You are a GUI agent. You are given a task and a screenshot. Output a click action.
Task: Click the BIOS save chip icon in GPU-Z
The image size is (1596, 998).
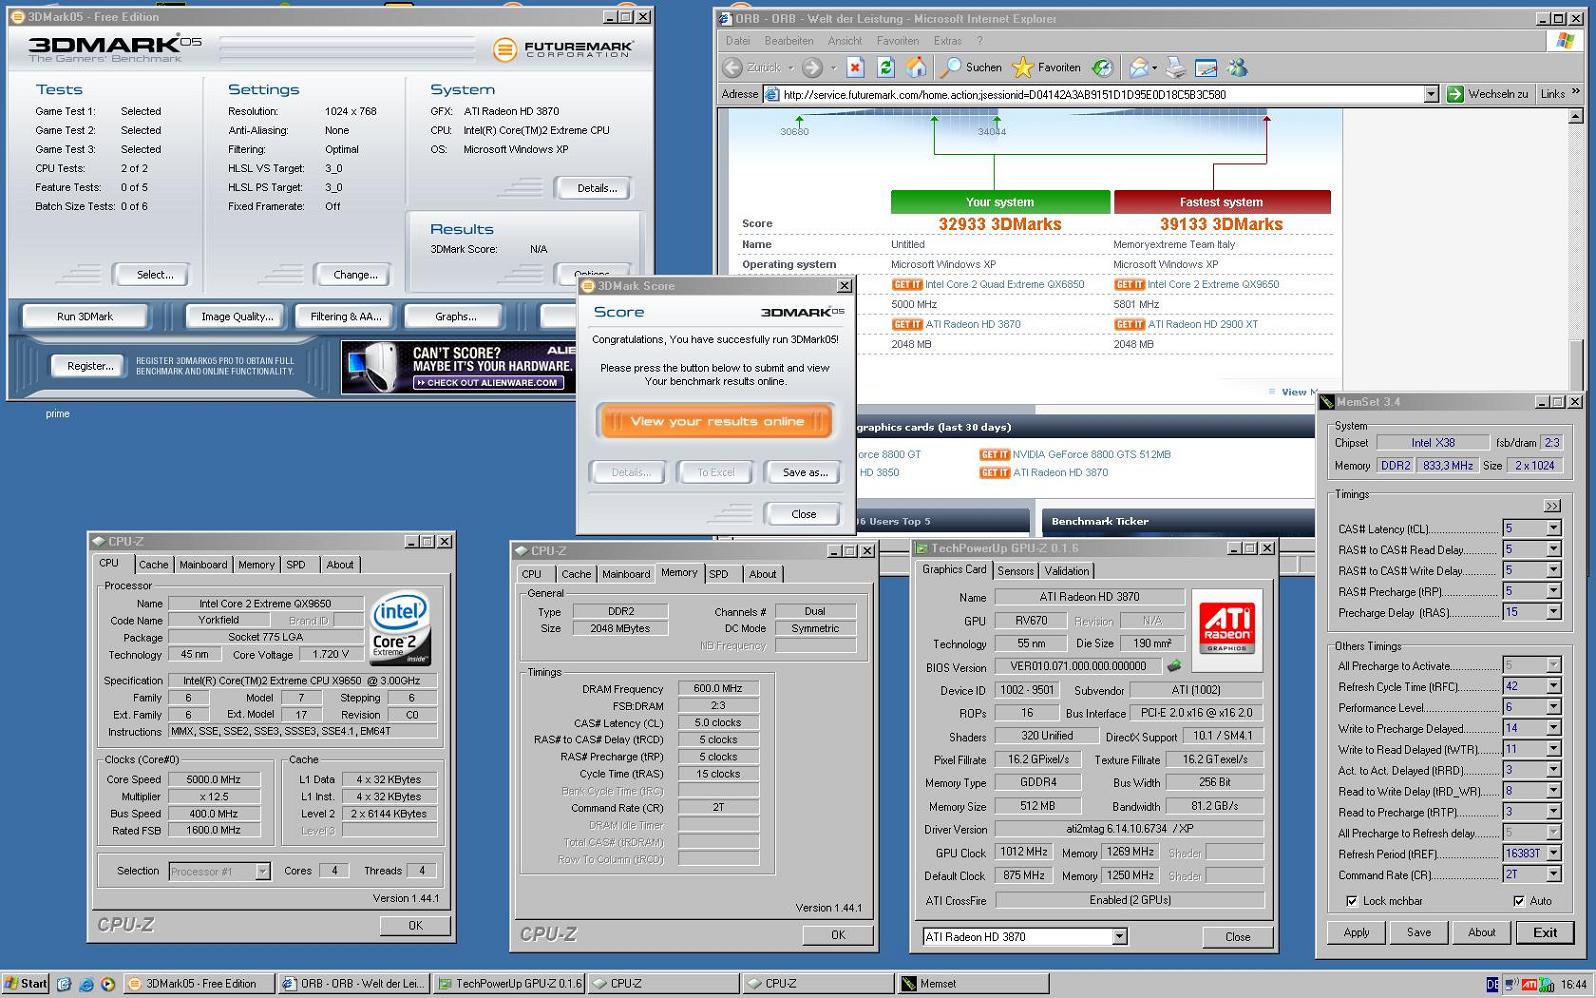tap(1175, 666)
